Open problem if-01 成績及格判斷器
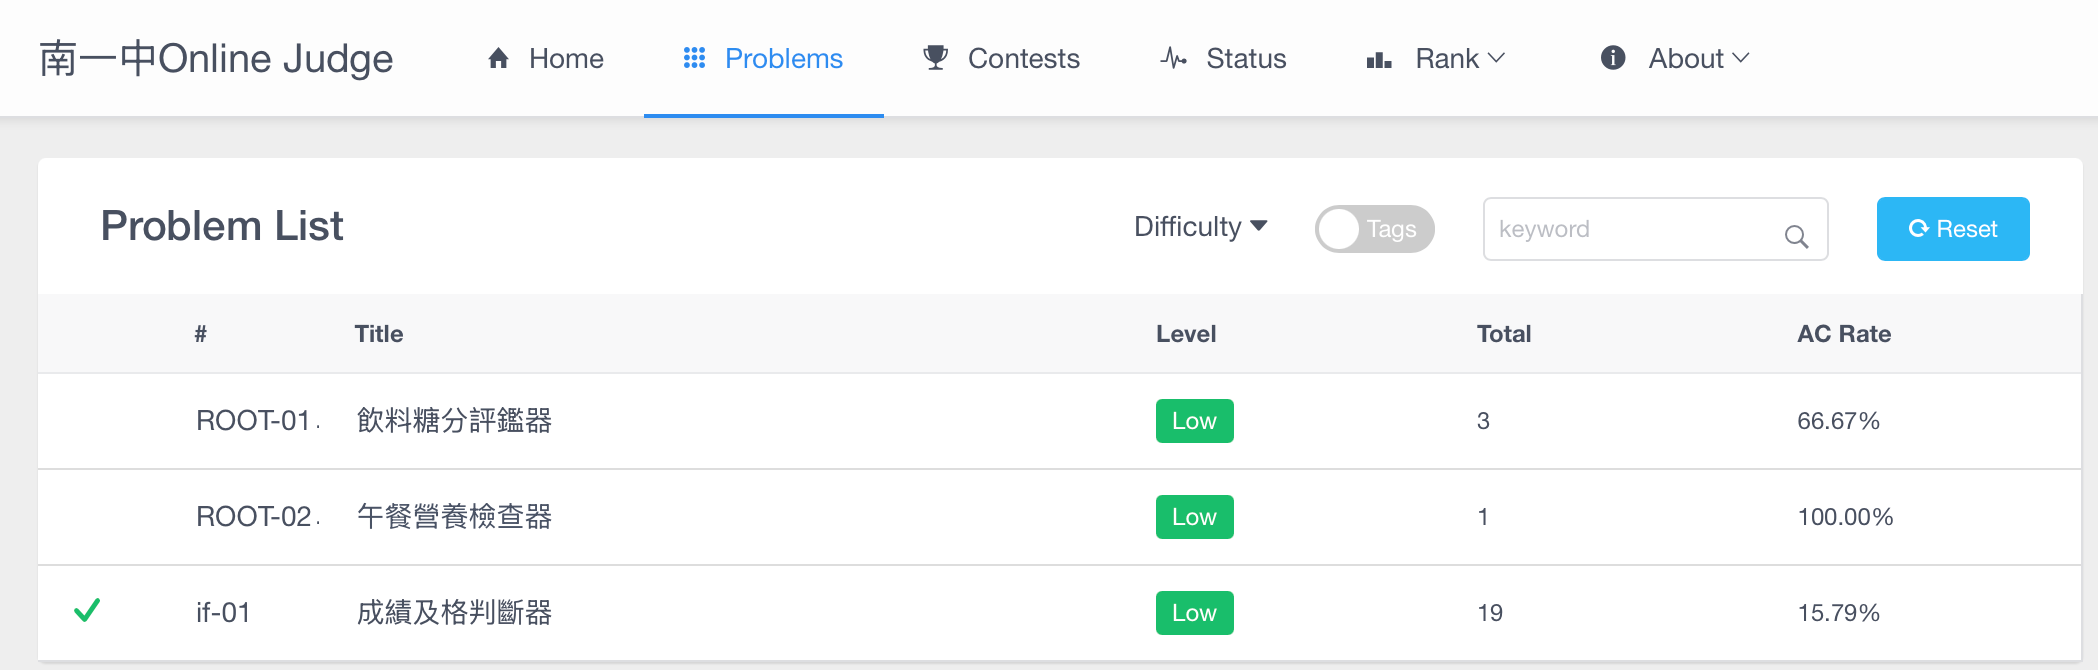 coord(454,613)
